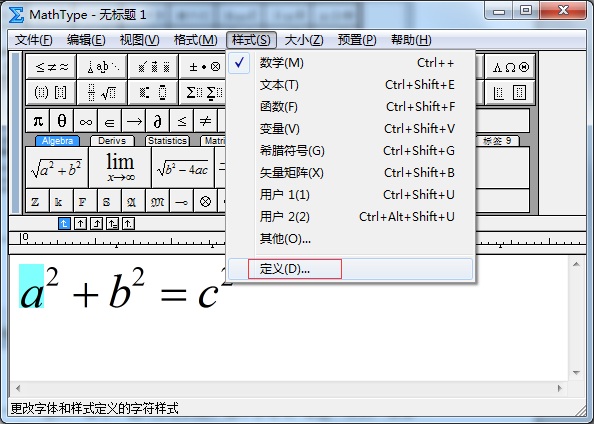The width and height of the screenshot is (594, 424).
Task: Select the third tab-stop alignment button
Action: click(96, 224)
